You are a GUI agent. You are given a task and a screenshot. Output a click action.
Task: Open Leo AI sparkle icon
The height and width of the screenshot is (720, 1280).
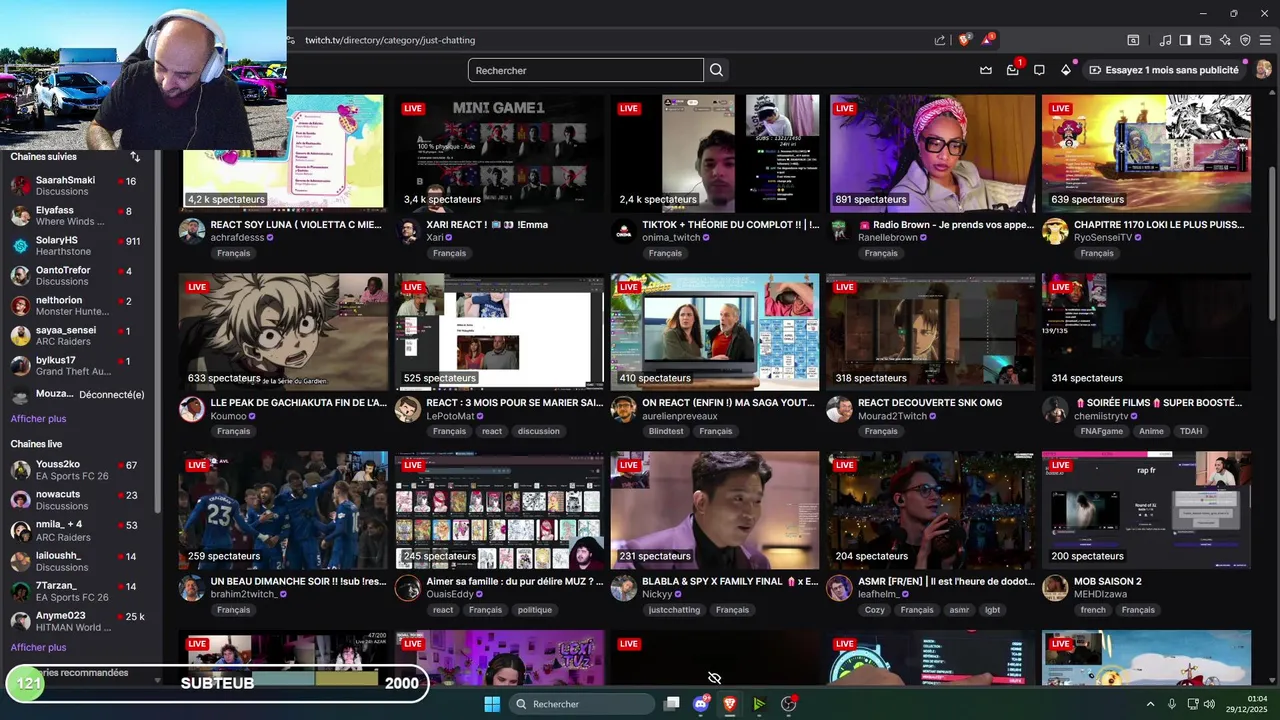[1225, 40]
